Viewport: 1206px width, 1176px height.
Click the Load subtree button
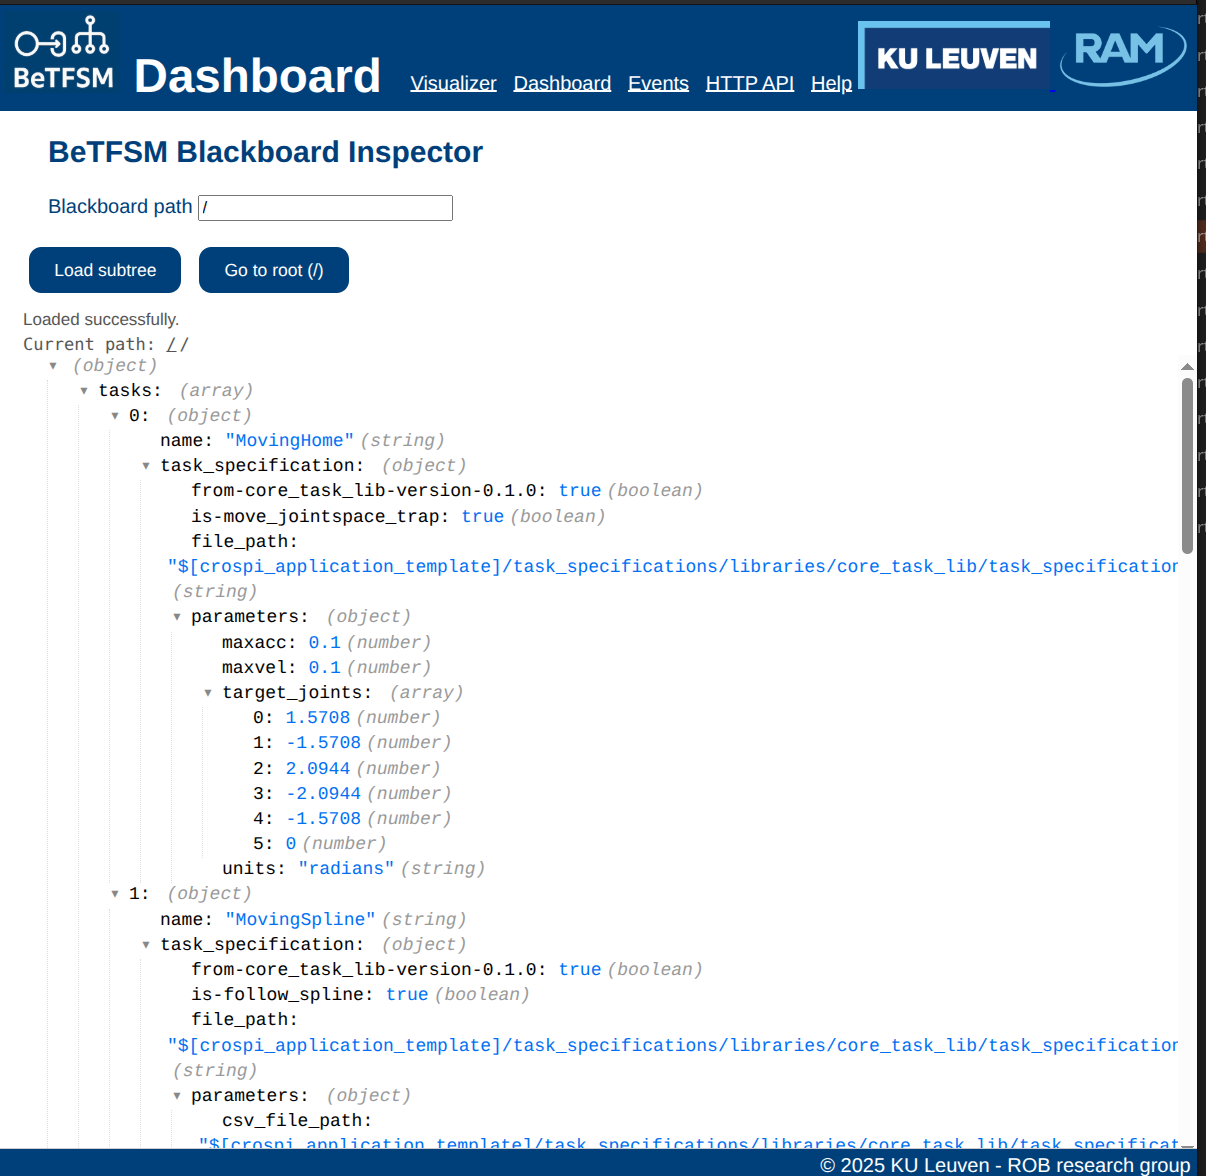point(105,270)
